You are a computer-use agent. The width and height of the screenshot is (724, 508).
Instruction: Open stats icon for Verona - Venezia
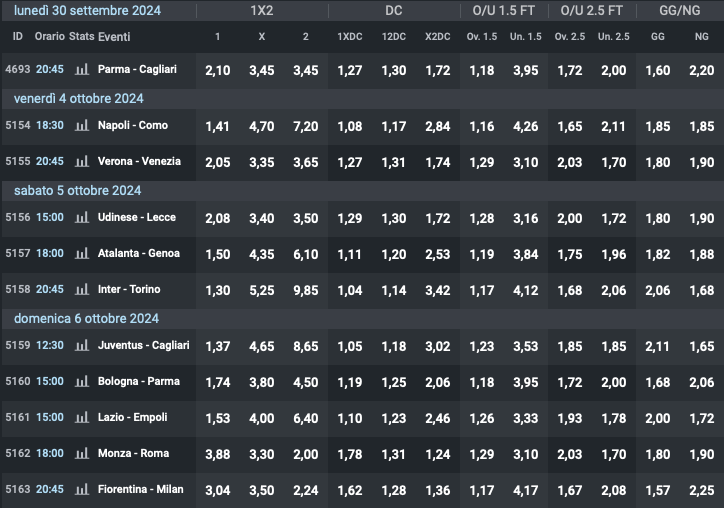tap(82, 162)
